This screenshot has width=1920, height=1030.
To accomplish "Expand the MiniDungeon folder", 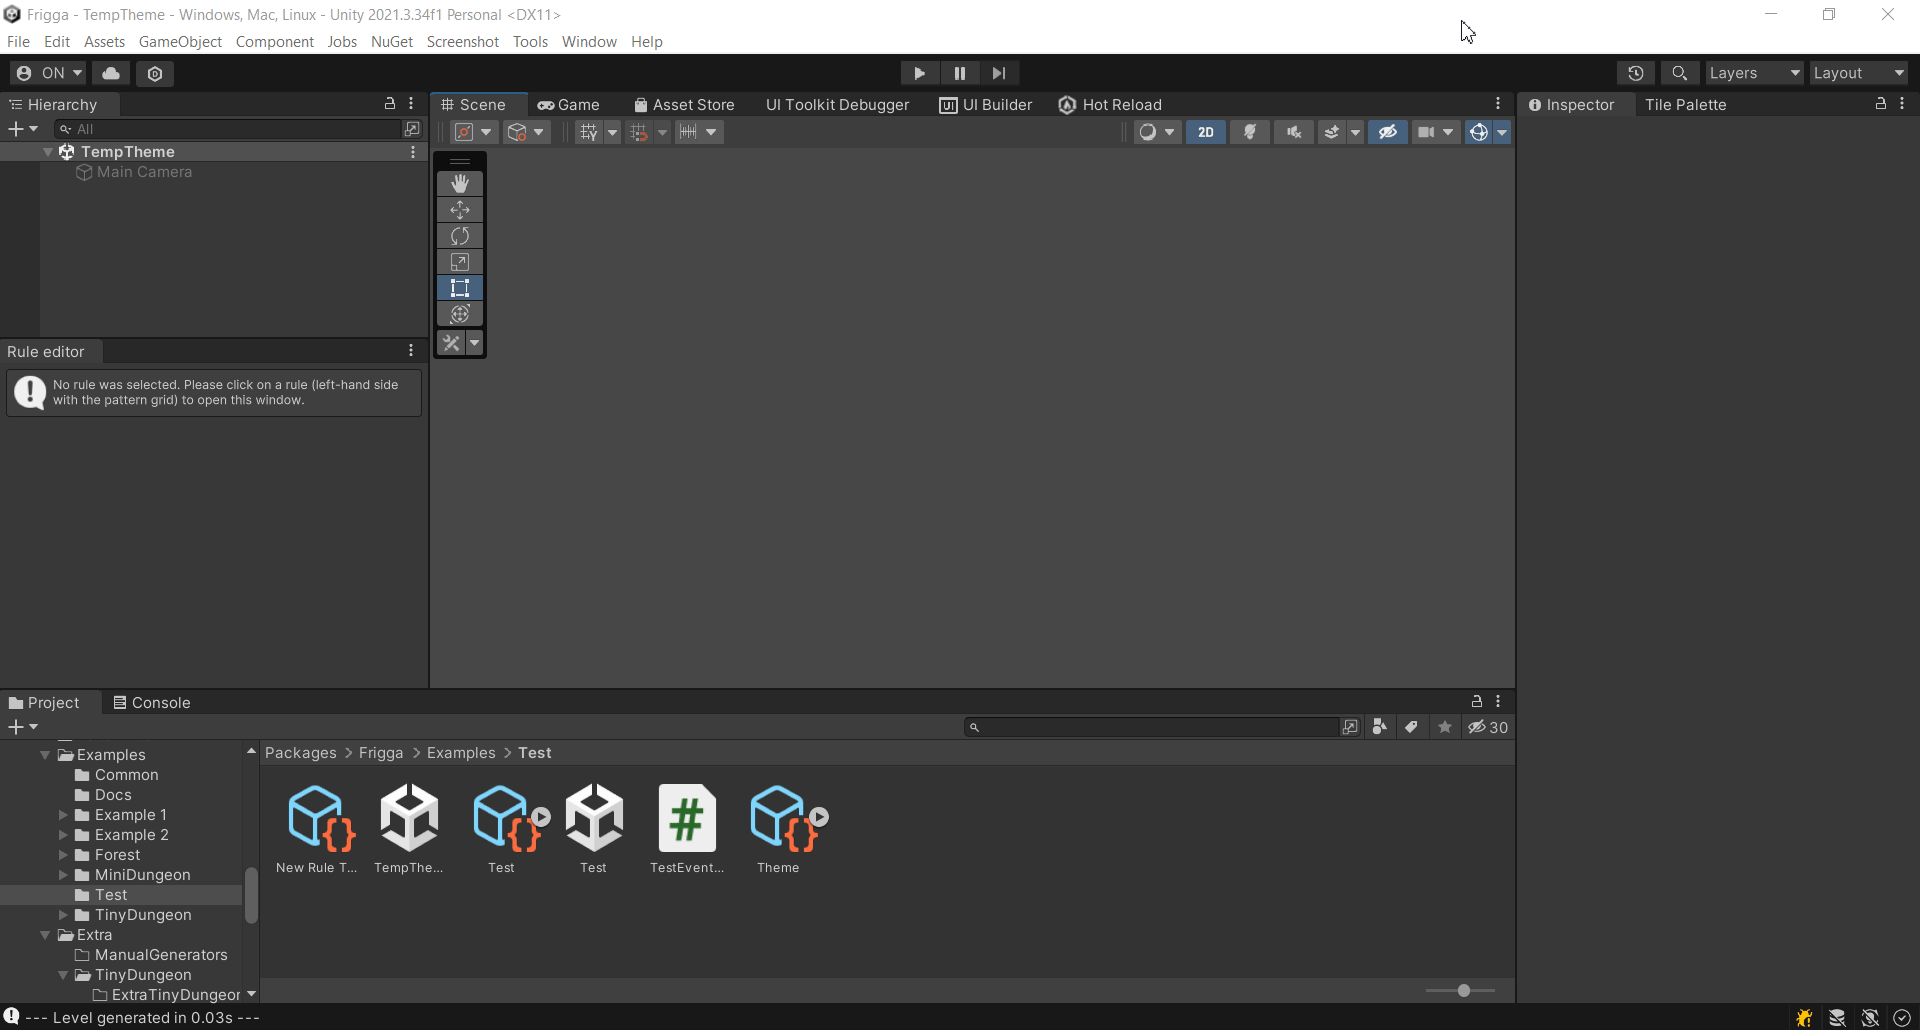I will click(x=63, y=875).
